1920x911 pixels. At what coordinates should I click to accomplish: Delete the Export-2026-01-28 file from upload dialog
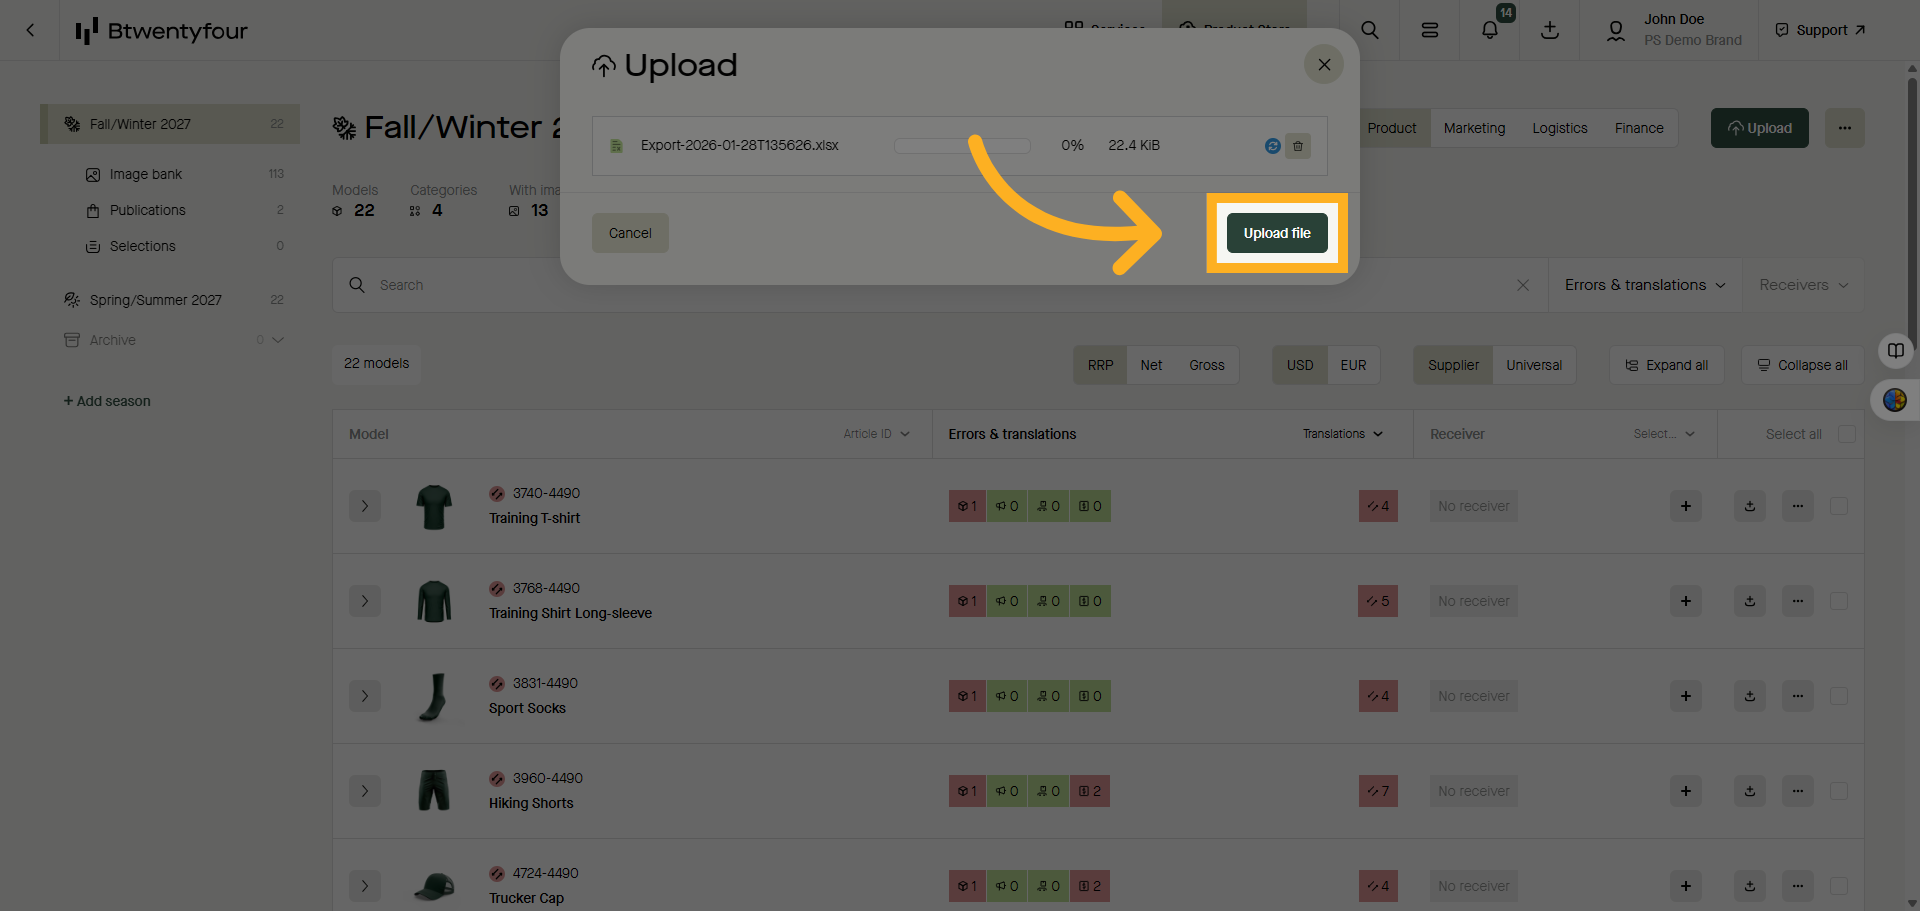click(x=1298, y=146)
